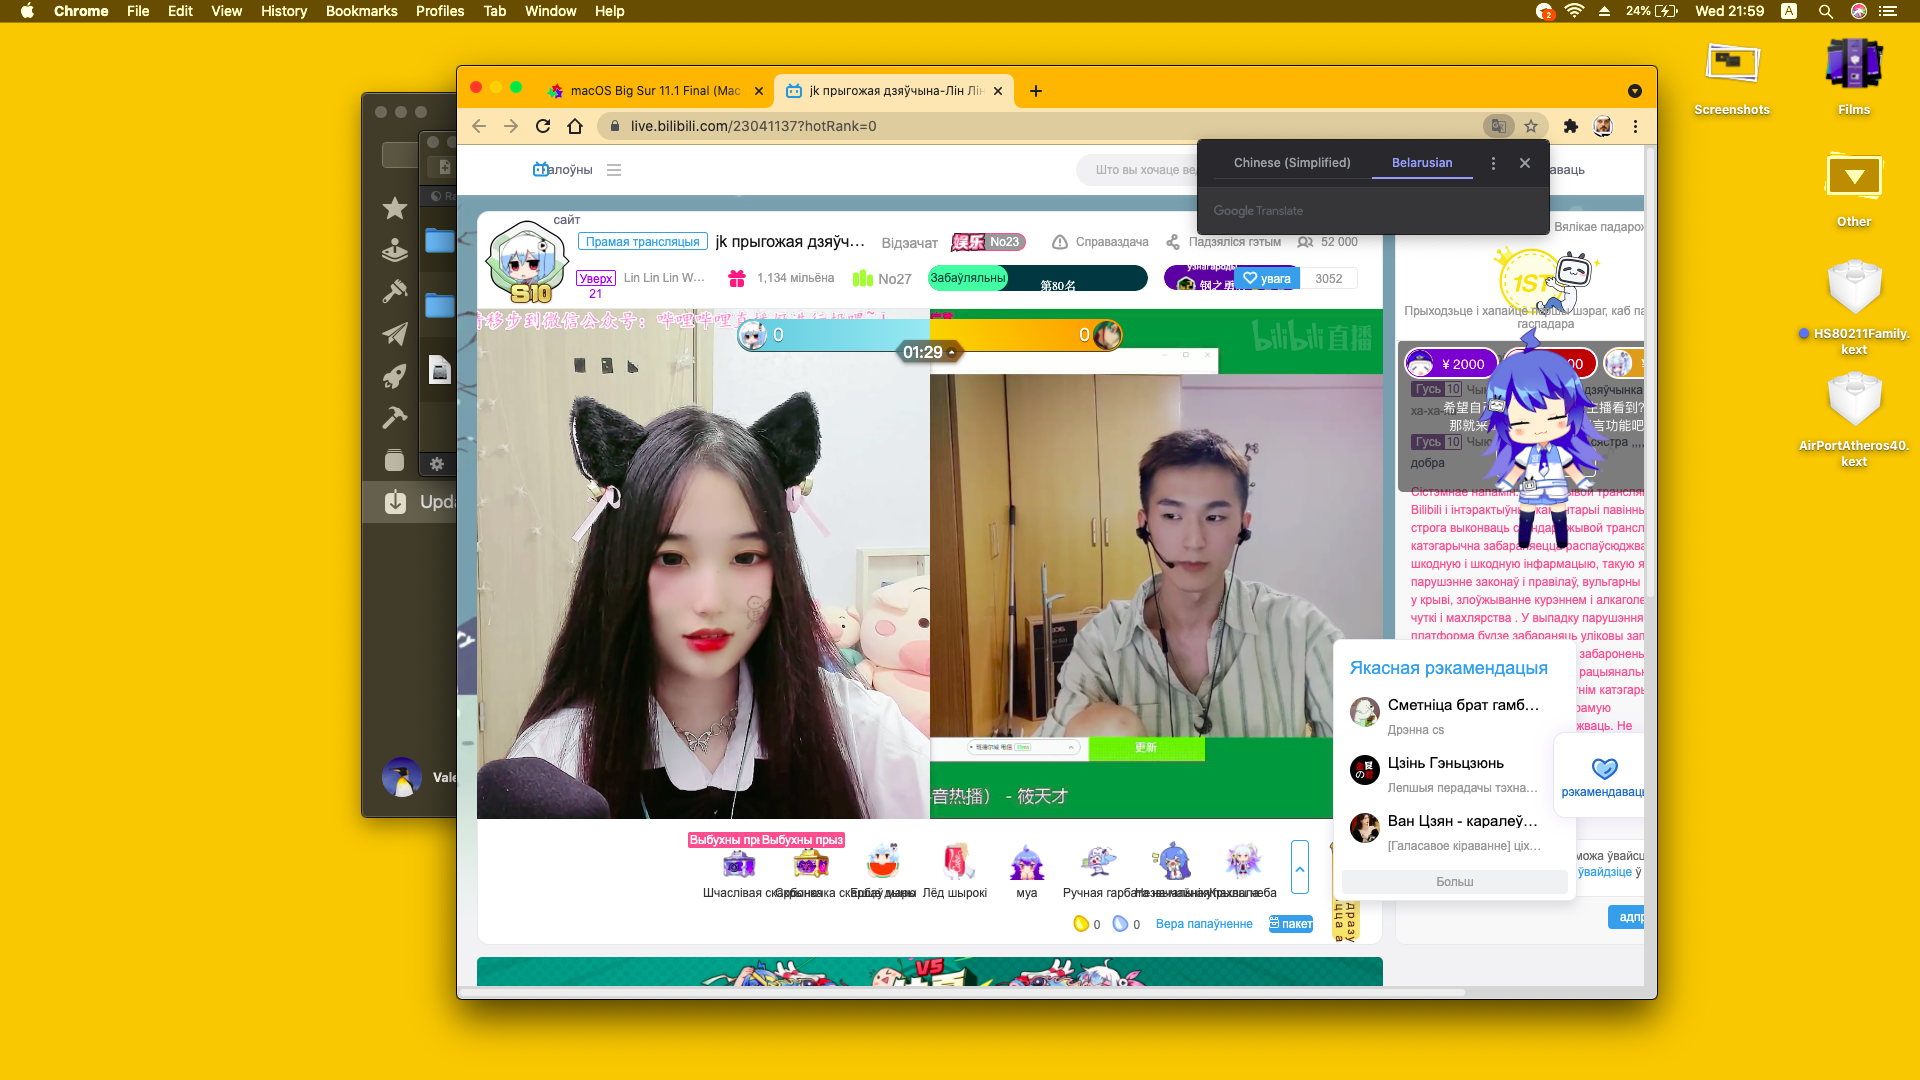The height and width of the screenshot is (1080, 1920).
Task: Select the Ручная гарбата gift
Action: tap(1099, 862)
